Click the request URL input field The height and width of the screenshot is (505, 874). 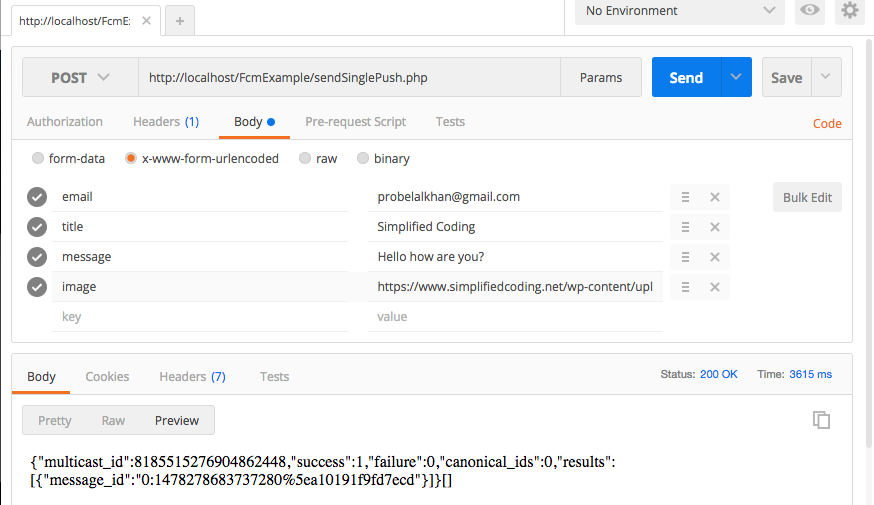348,77
